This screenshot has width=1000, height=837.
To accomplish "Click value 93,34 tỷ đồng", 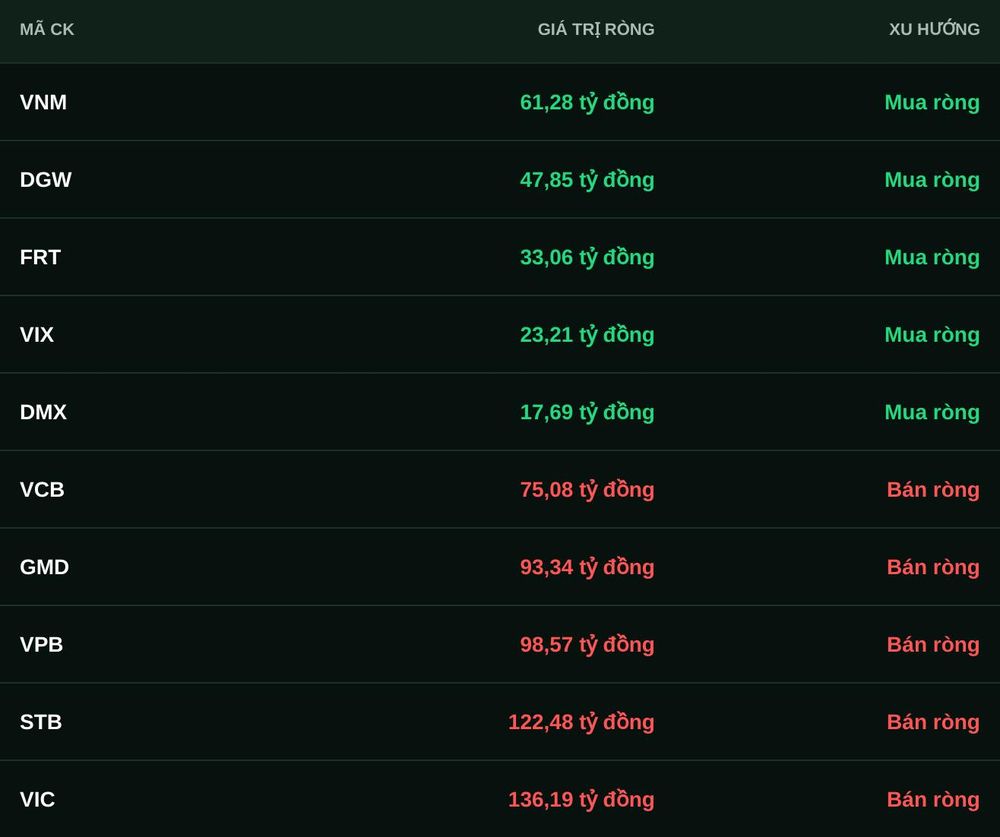I will click(x=587, y=568).
